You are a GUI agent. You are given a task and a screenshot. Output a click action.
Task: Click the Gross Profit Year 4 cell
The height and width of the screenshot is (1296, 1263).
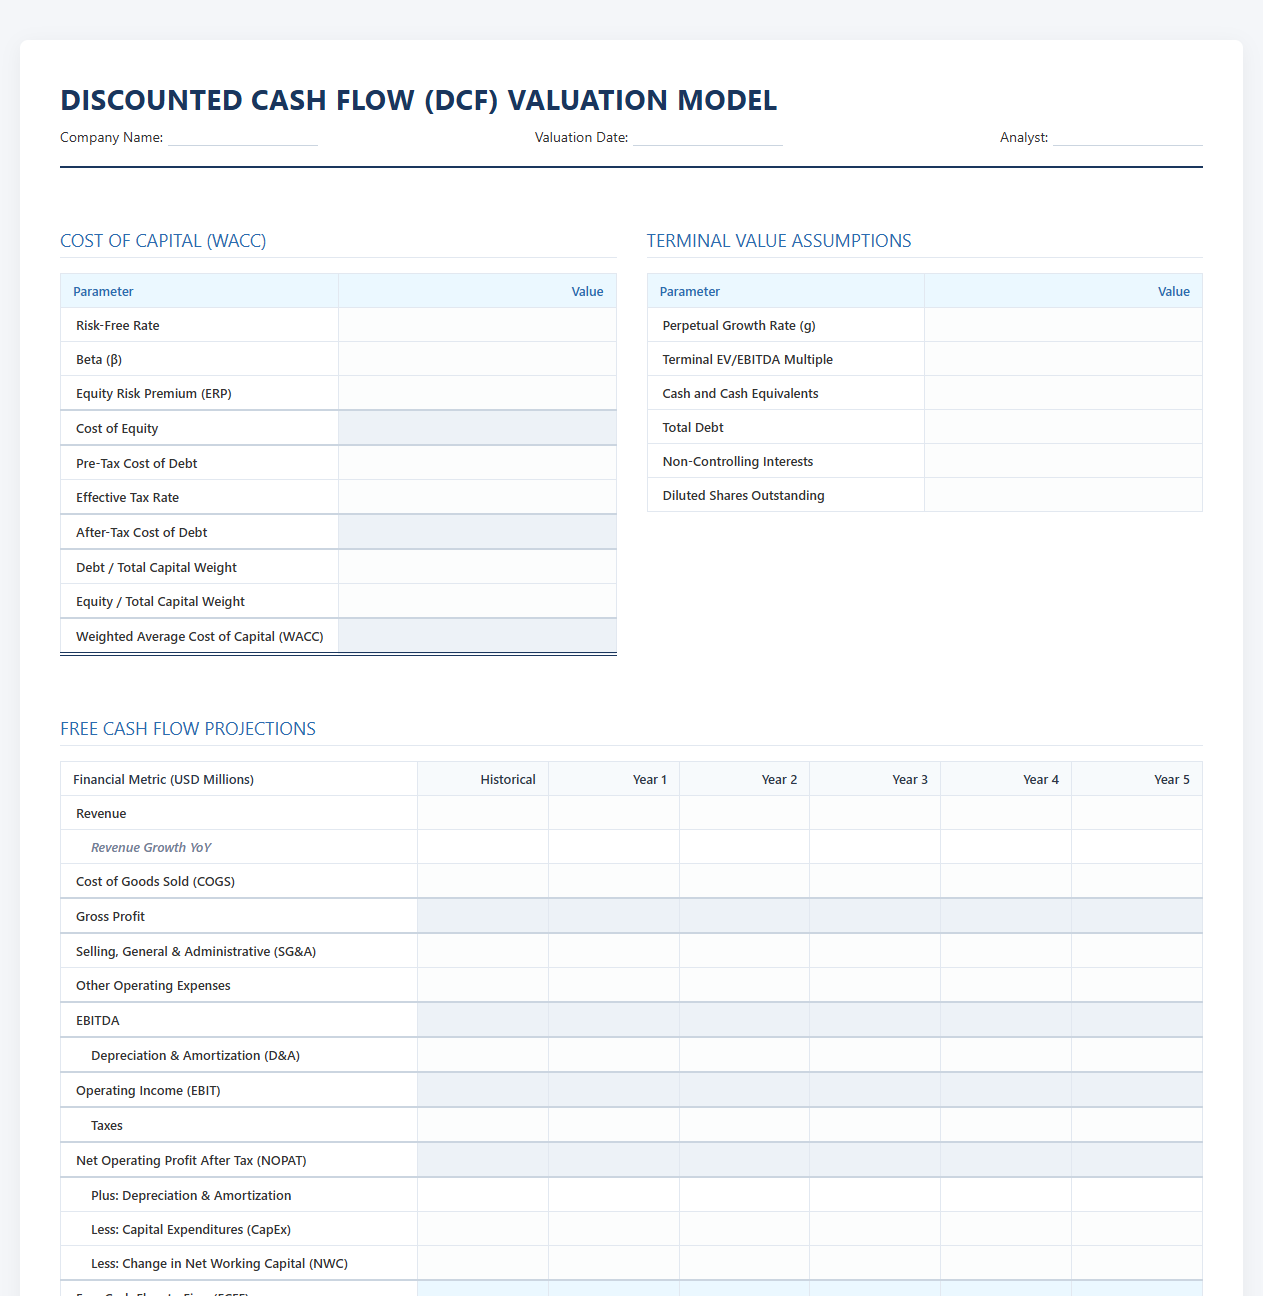(x=1006, y=916)
